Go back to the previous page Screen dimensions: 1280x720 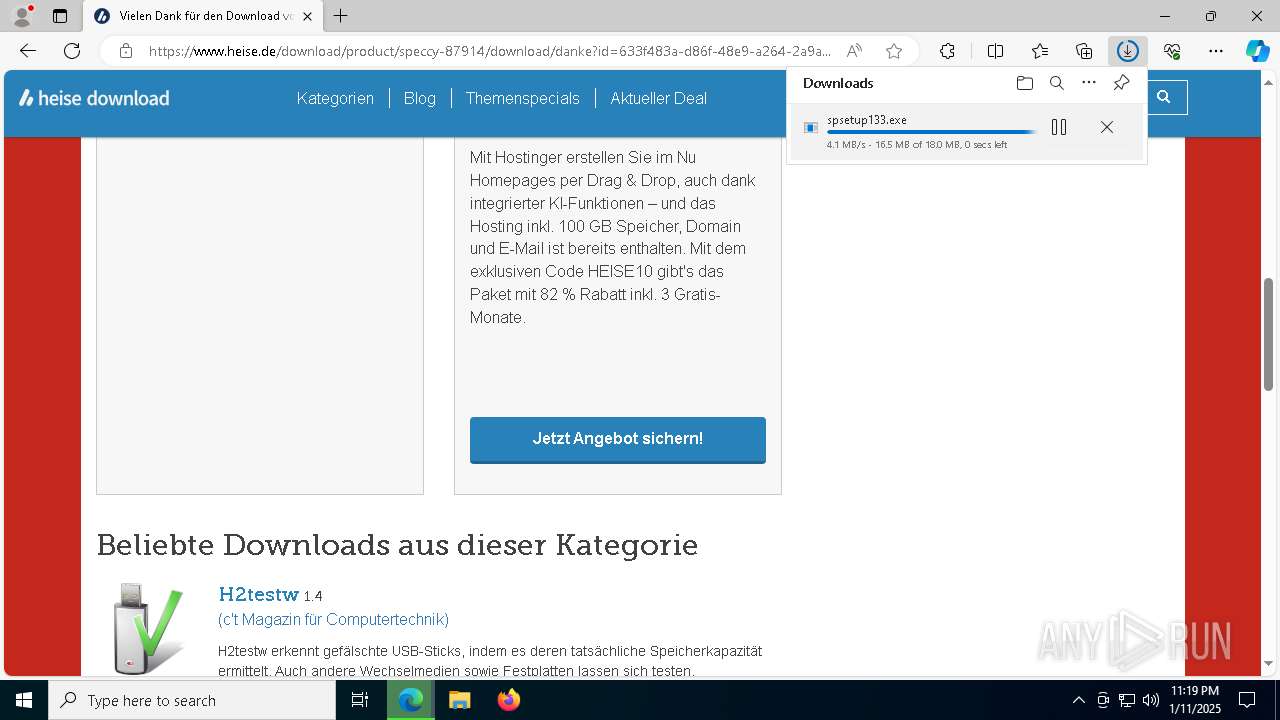click(x=28, y=51)
